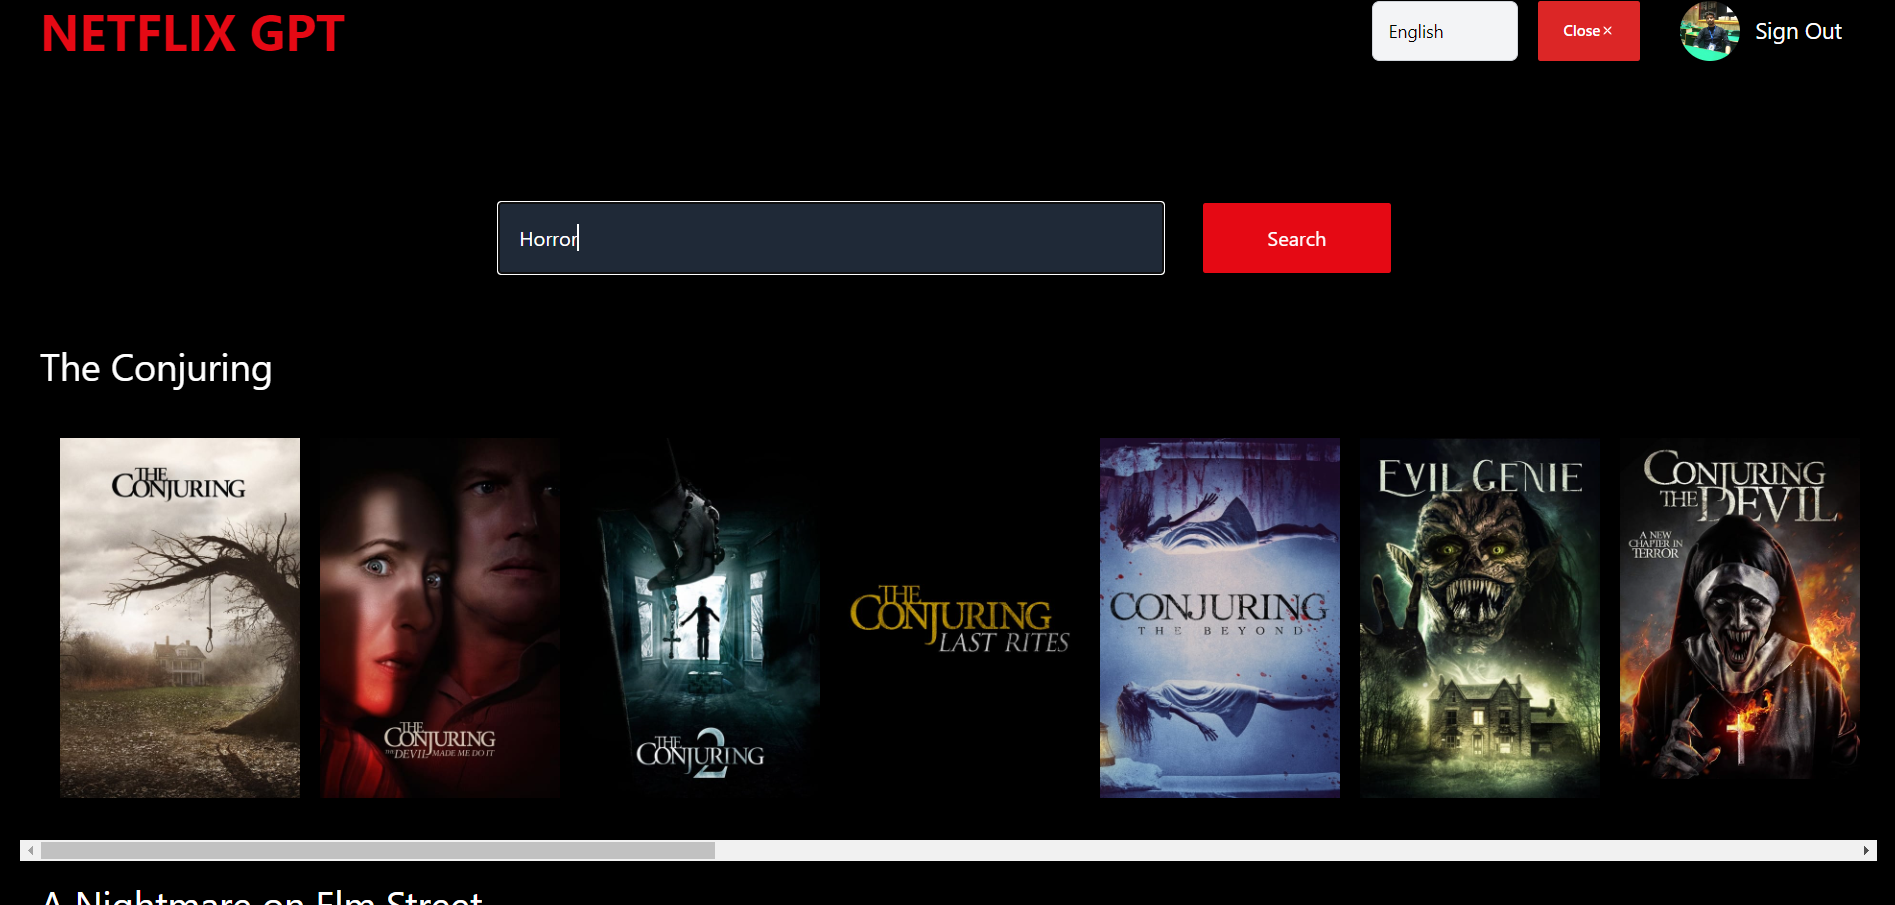The width and height of the screenshot is (1895, 905).
Task: Open The Devil Made Me Do It poster
Action: pyautogui.click(x=440, y=617)
